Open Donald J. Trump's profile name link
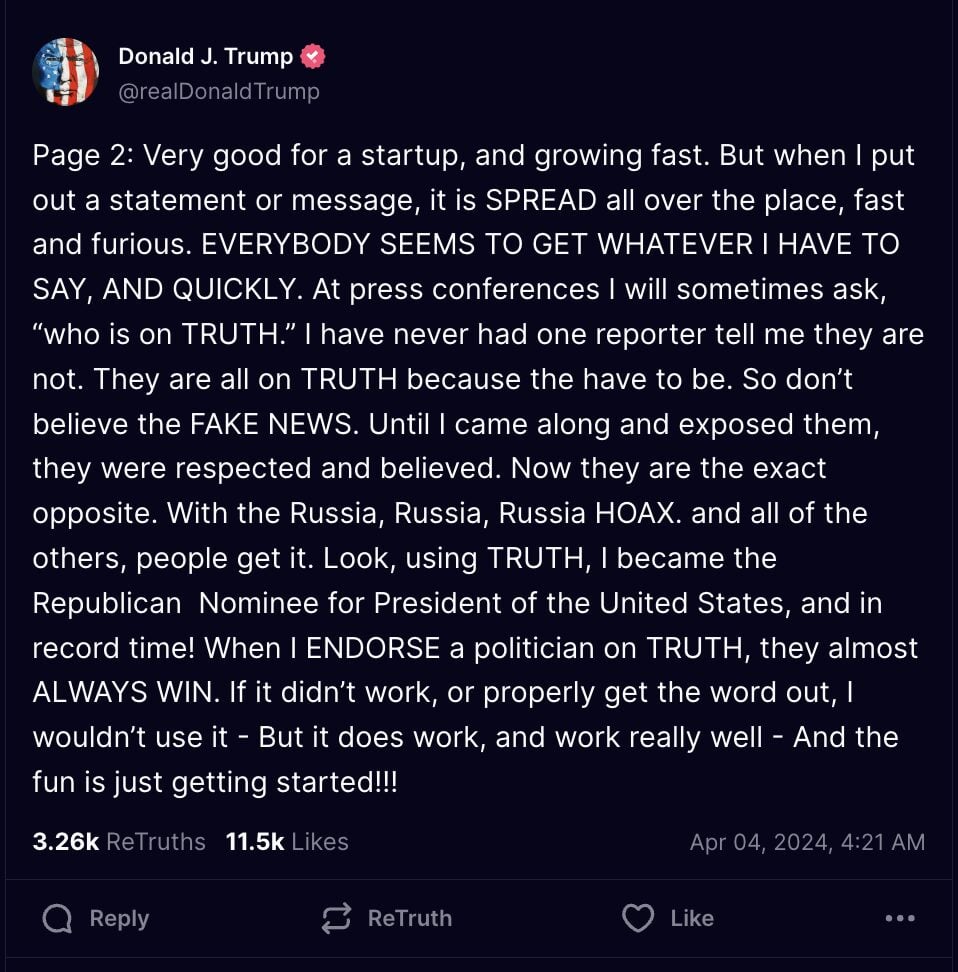 205,56
